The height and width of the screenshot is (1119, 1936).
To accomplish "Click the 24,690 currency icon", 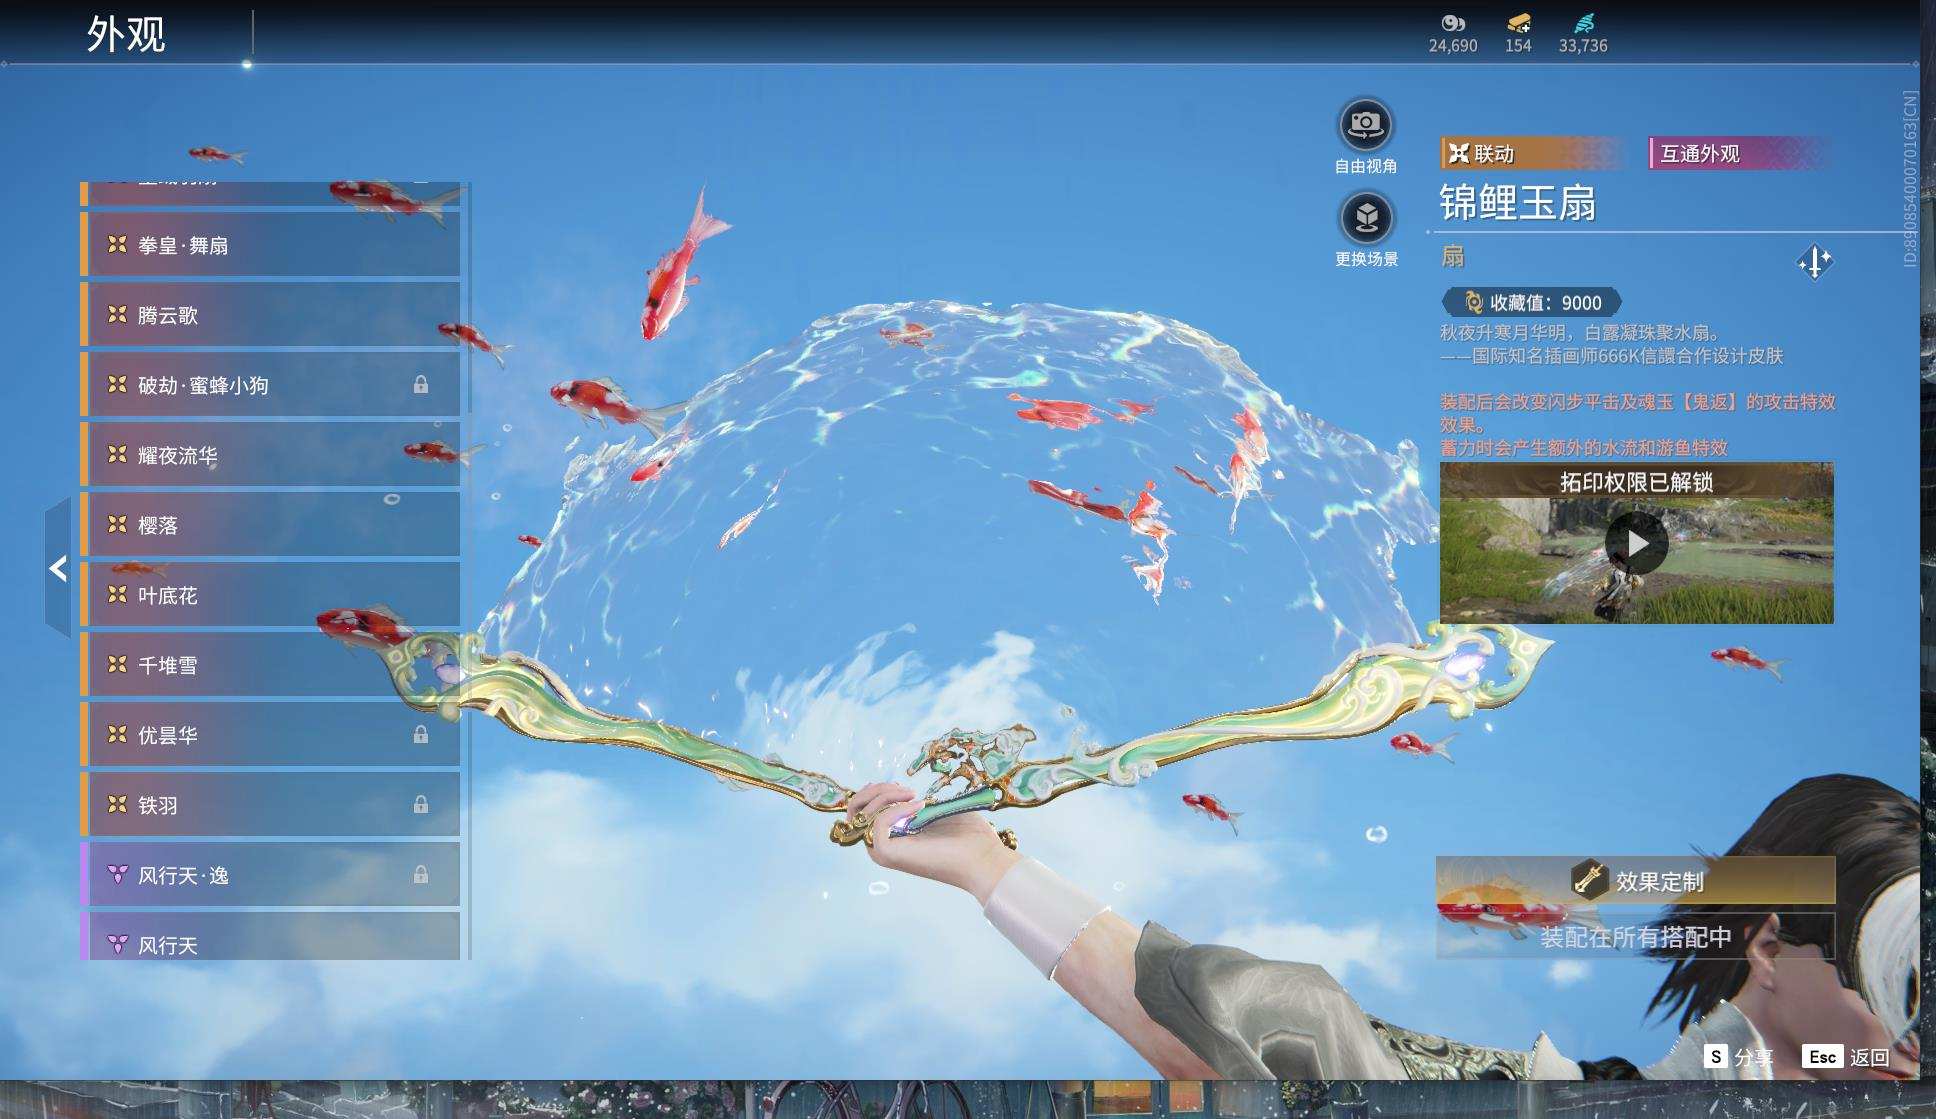I will pos(1453,23).
